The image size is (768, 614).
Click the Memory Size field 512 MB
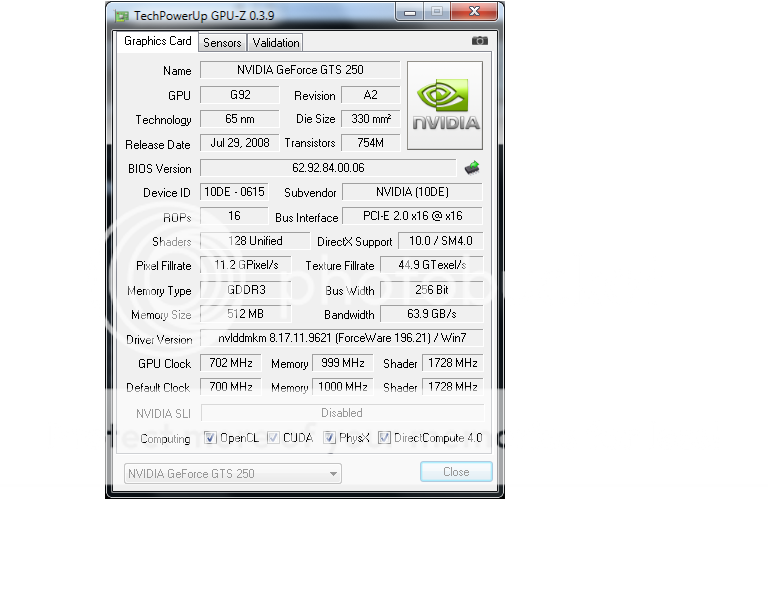(x=246, y=314)
